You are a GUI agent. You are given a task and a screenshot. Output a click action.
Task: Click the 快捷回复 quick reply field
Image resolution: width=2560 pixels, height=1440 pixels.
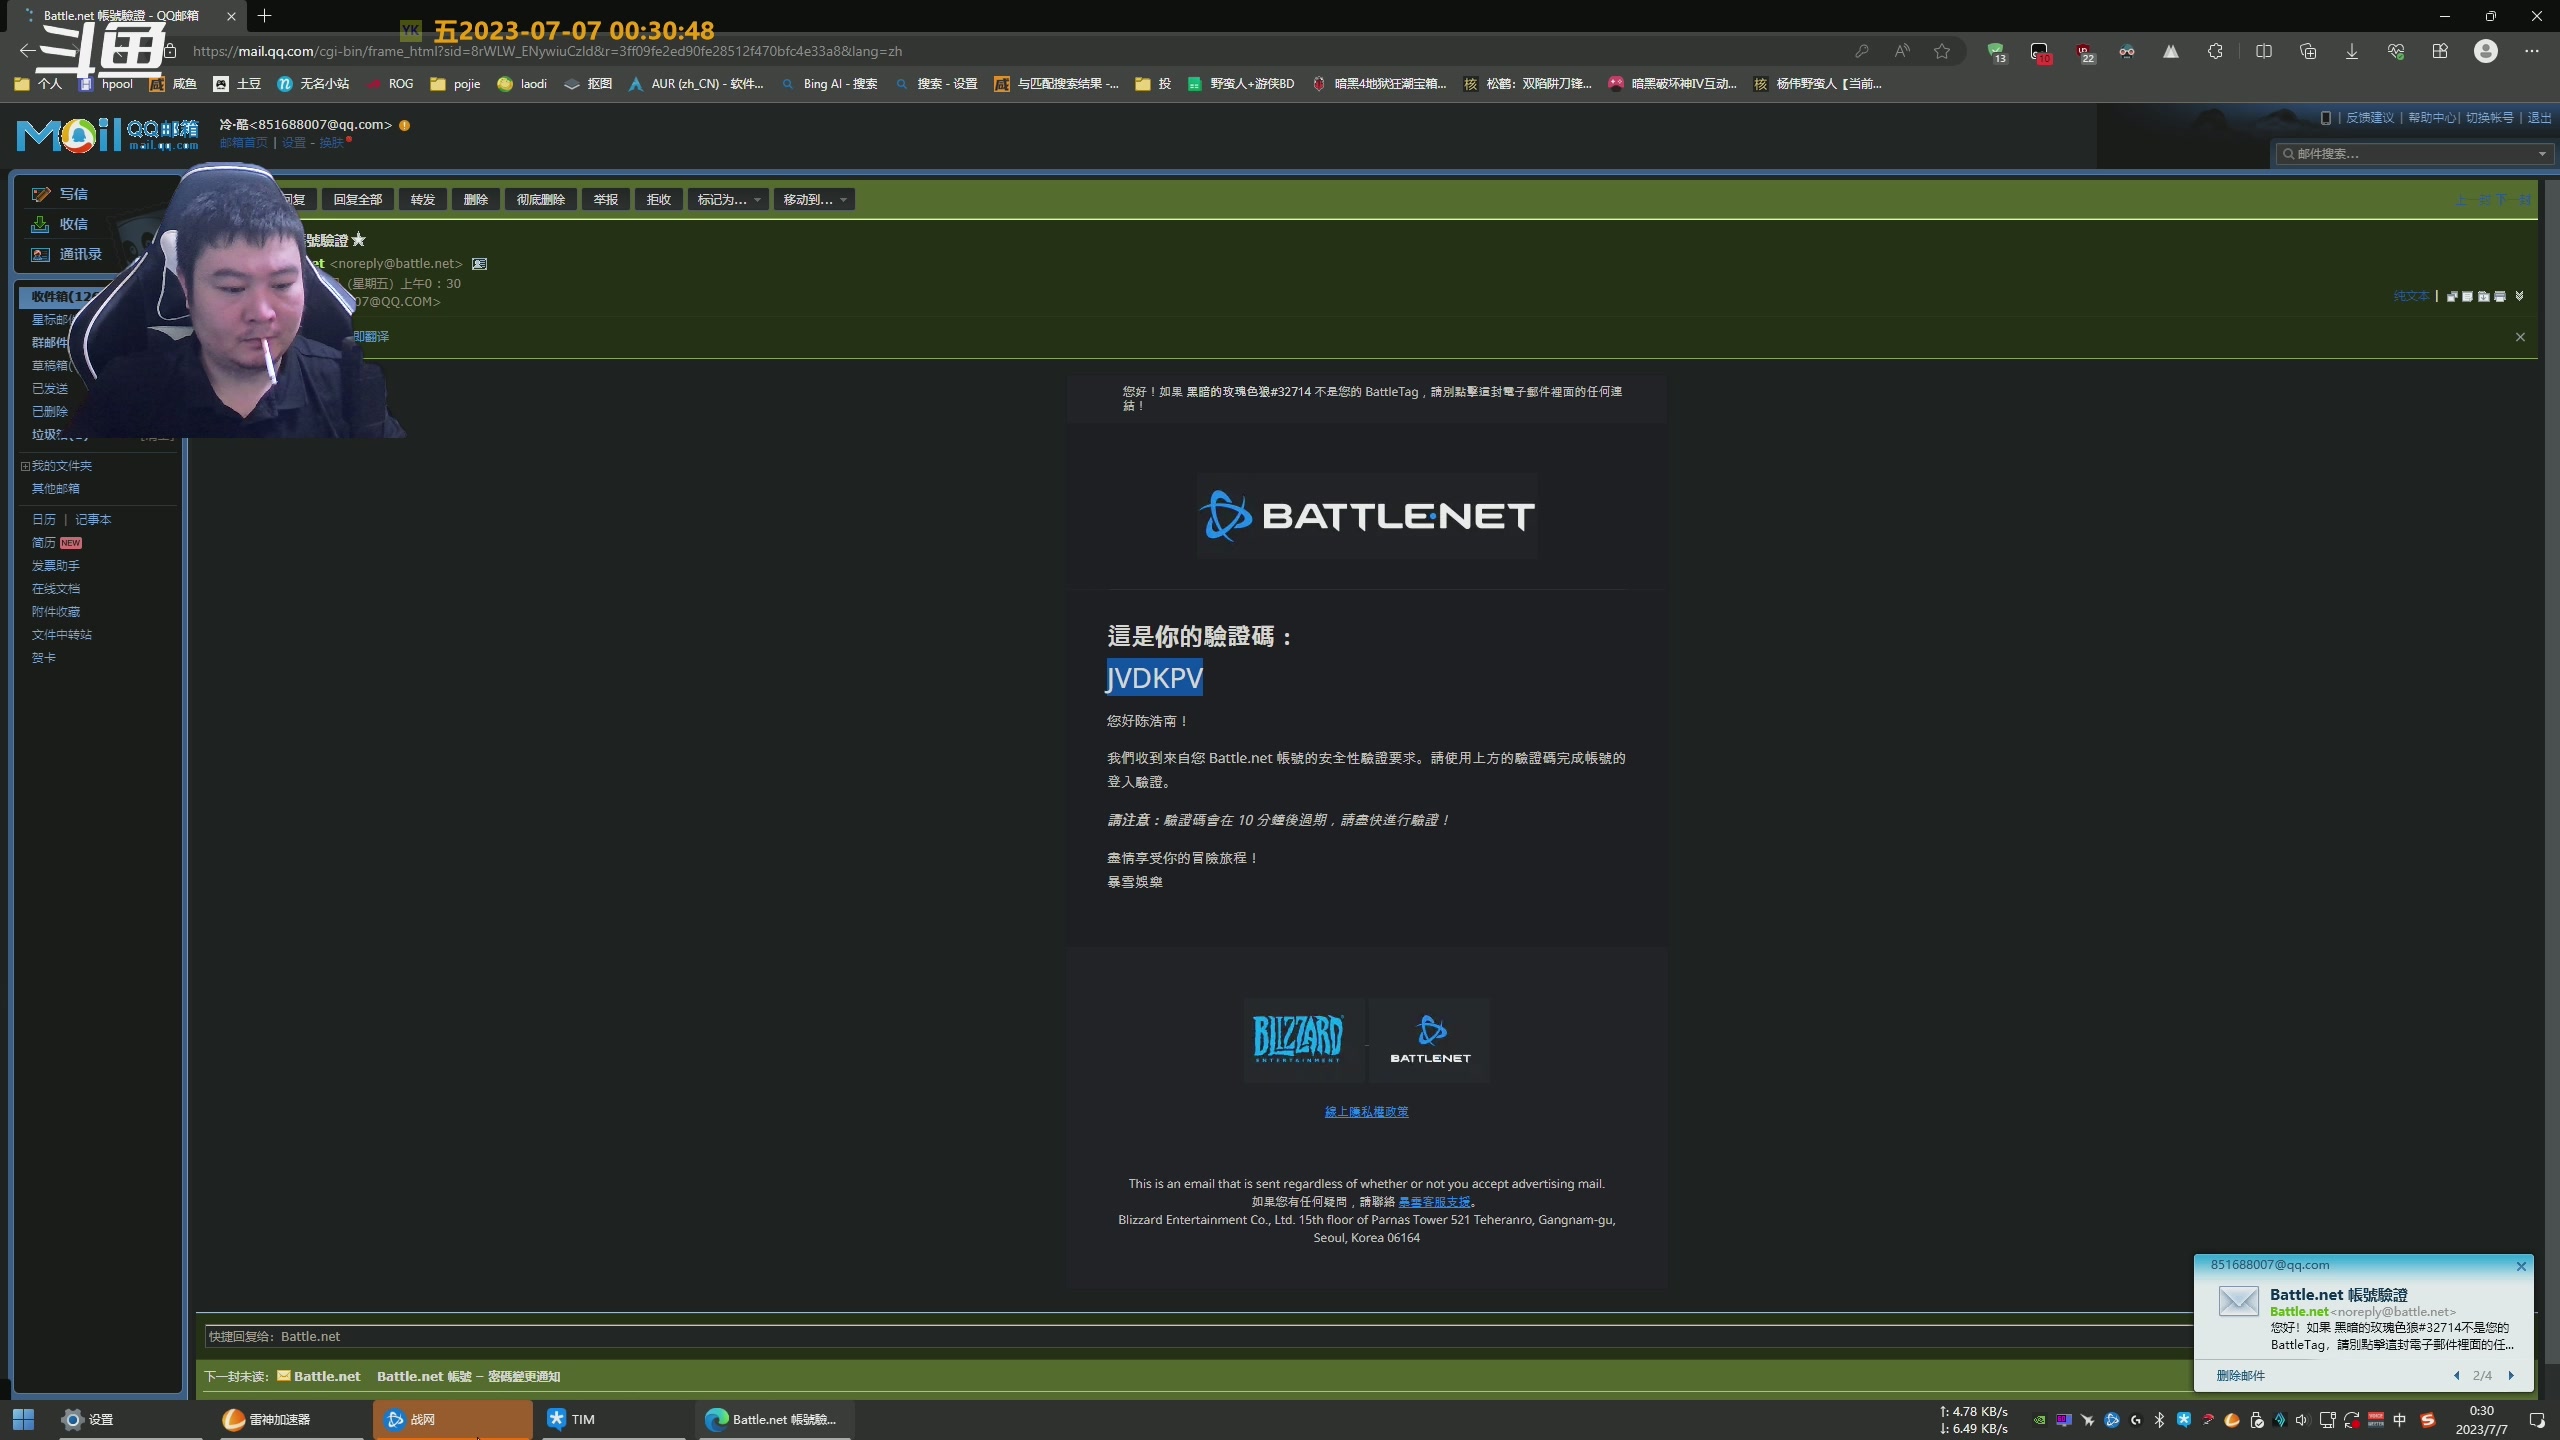click(x=1200, y=1337)
